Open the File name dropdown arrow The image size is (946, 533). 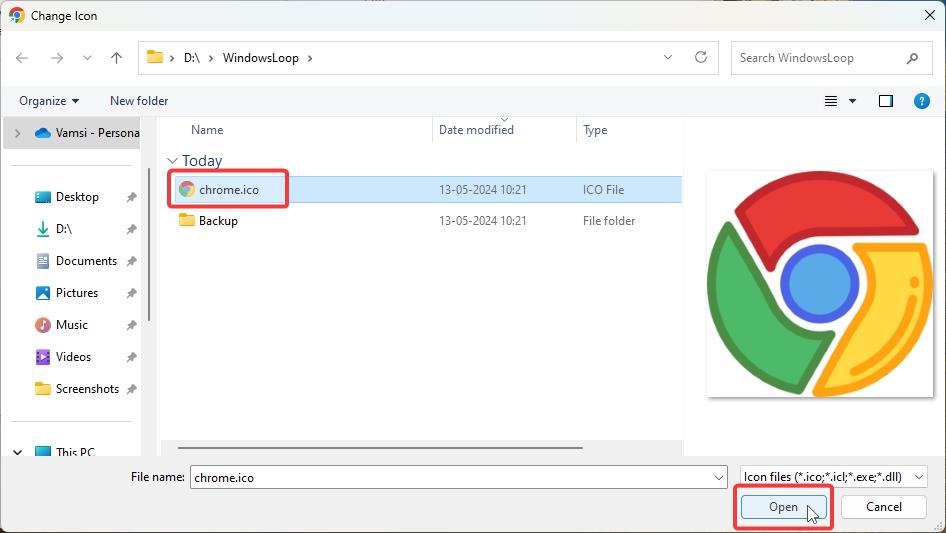[x=719, y=477]
